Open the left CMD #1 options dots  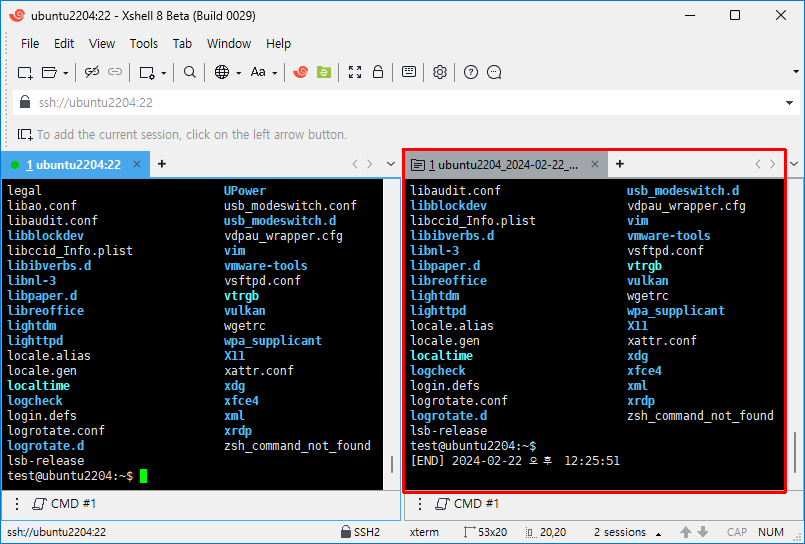(x=19, y=503)
